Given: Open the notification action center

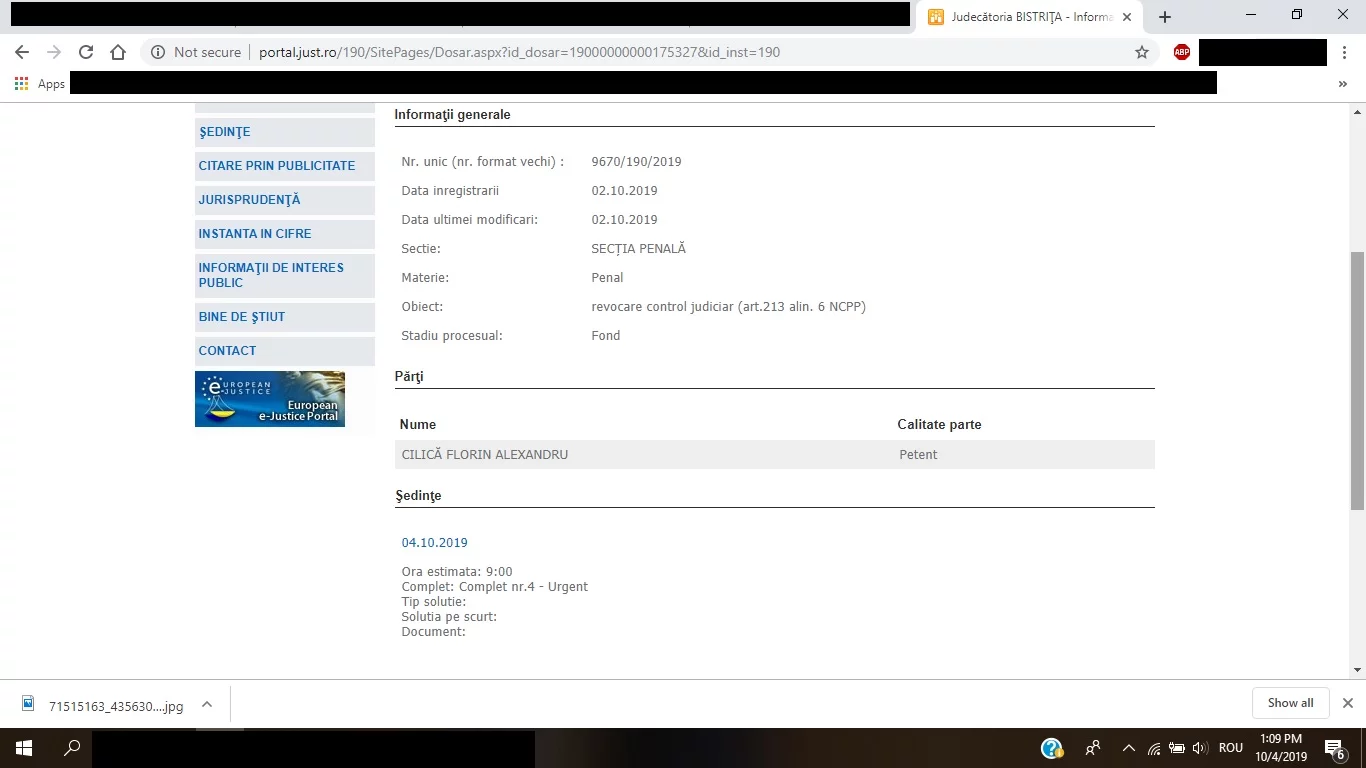Looking at the screenshot, I should point(1334,748).
